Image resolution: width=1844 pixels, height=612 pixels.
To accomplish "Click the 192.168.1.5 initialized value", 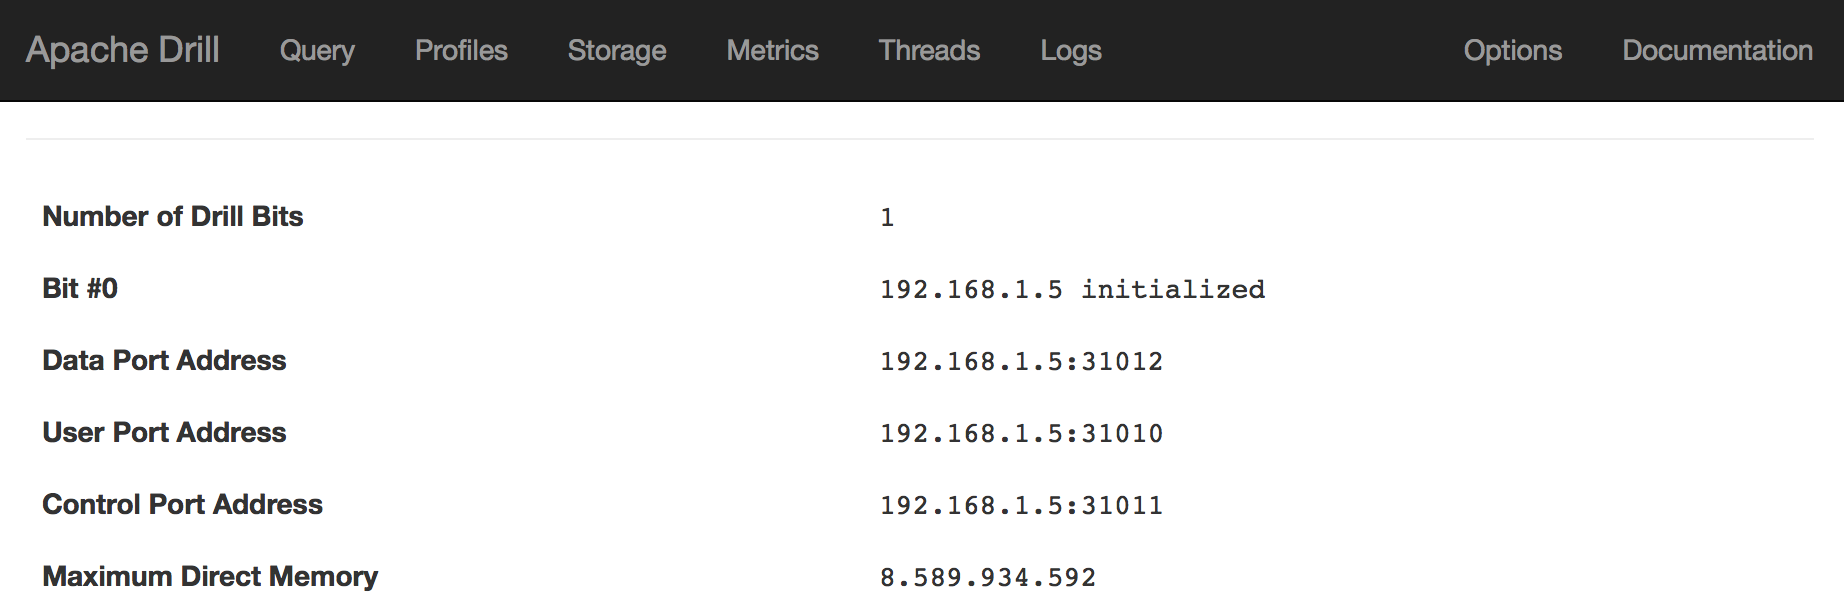I will pos(1072,289).
